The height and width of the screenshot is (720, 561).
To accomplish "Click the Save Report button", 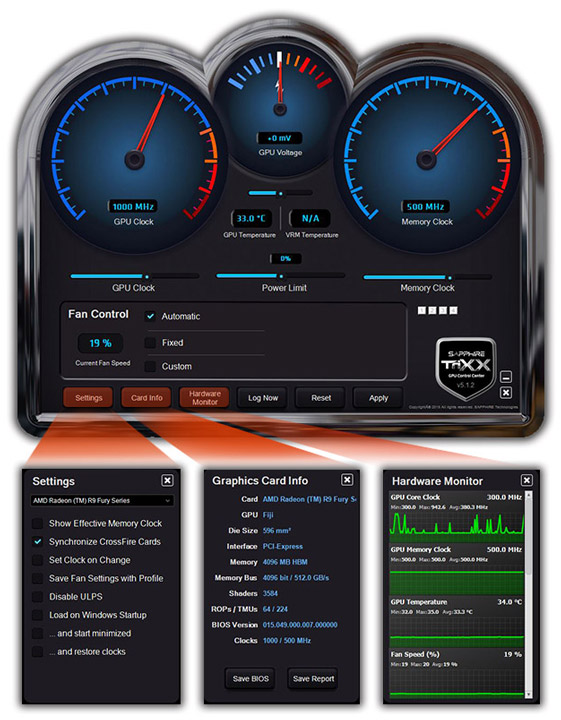I will [313, 679].
